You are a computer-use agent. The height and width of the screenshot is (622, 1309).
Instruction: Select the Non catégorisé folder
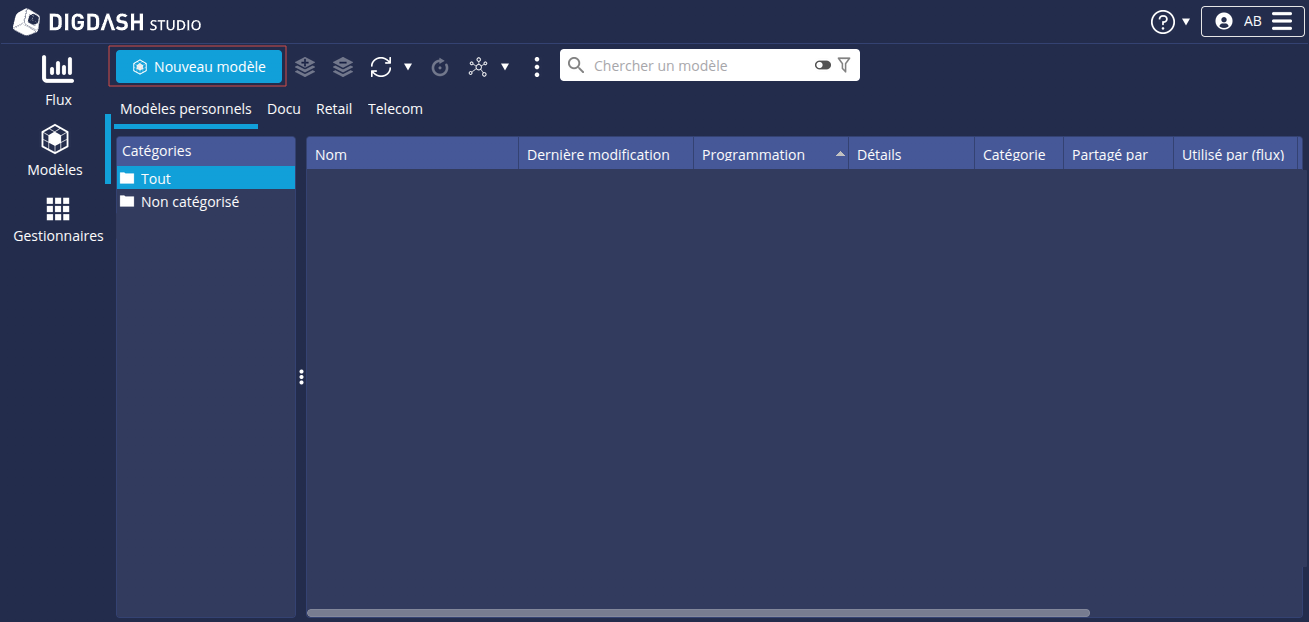coord(189,202)
